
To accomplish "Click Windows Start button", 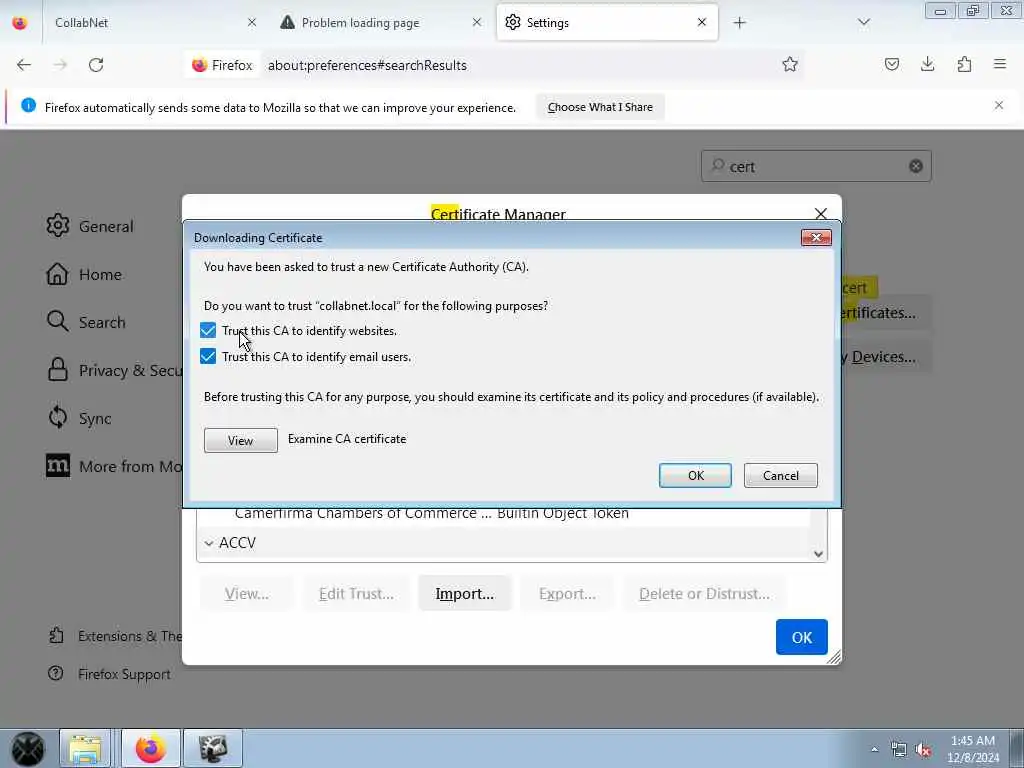I will (27, 749).
